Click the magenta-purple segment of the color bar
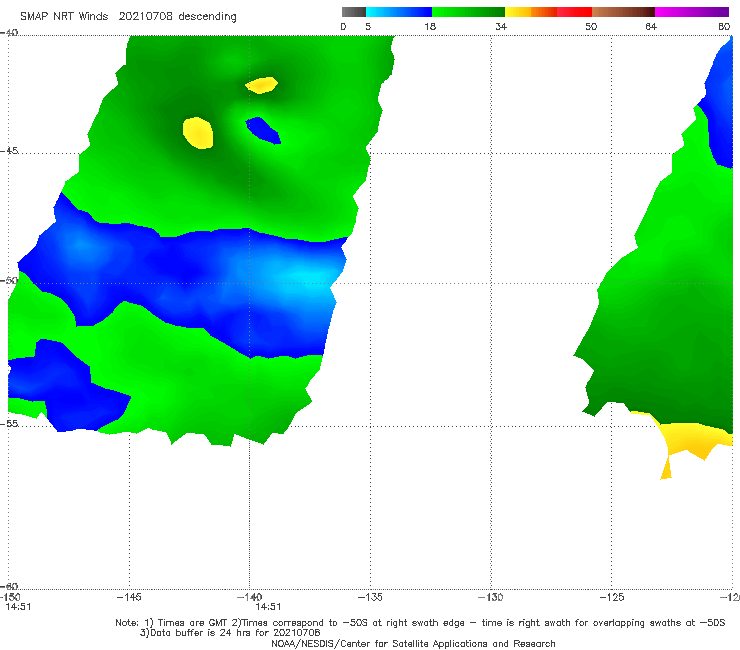 tap(692, 12)
